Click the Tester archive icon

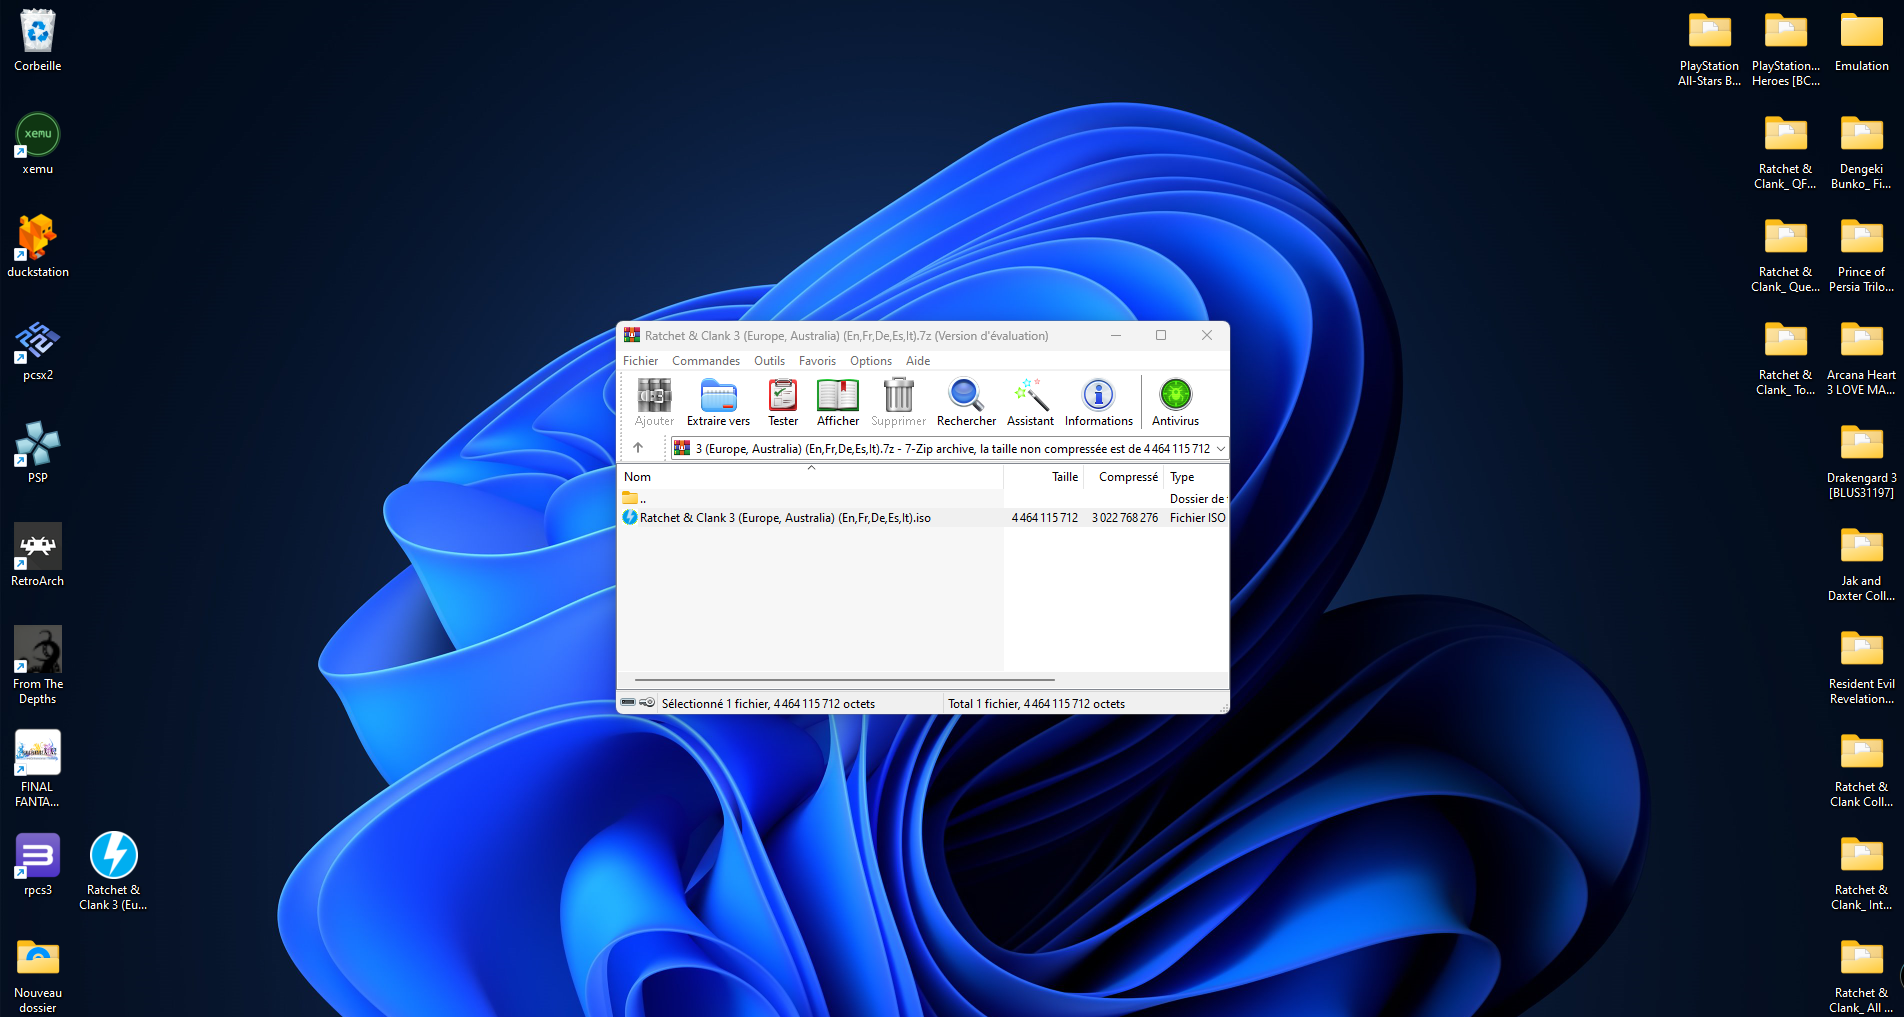click(783, 403)
